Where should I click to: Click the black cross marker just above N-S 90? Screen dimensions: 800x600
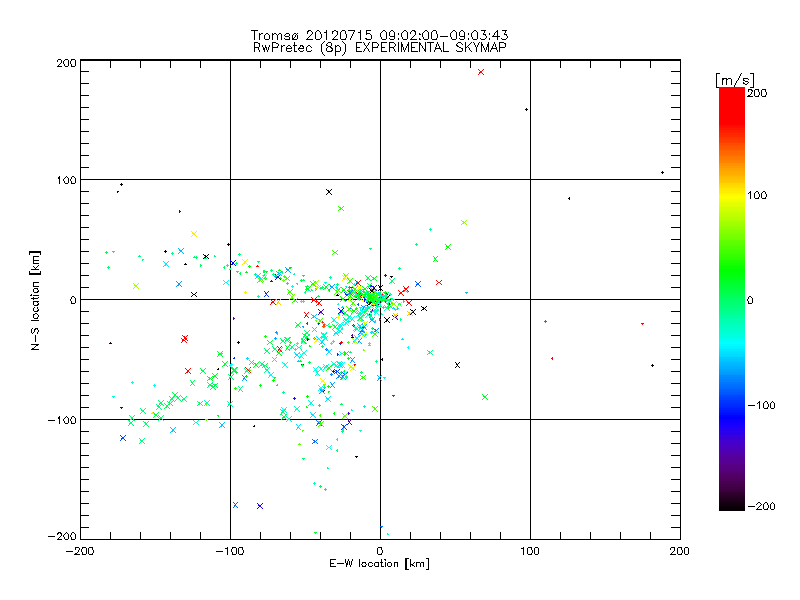tap(329, 192)
